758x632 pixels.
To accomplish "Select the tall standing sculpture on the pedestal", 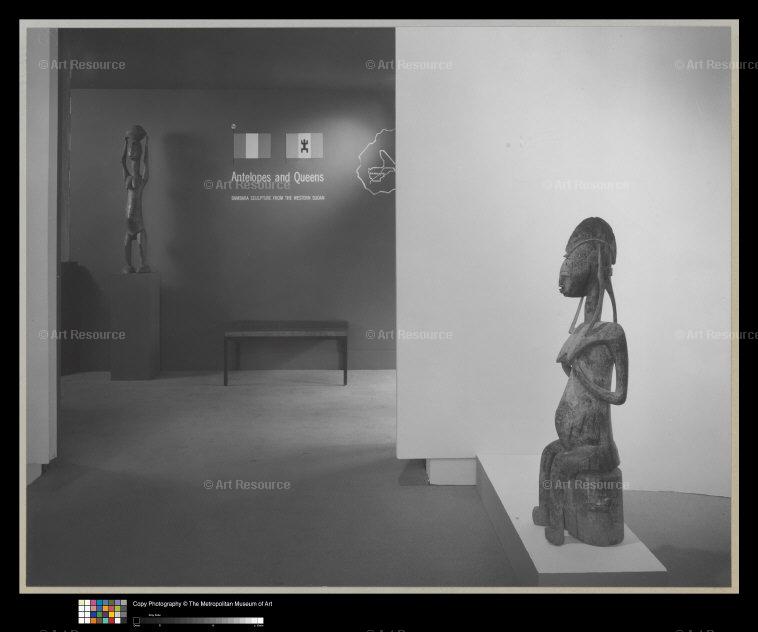I will (x=135, y=199).
